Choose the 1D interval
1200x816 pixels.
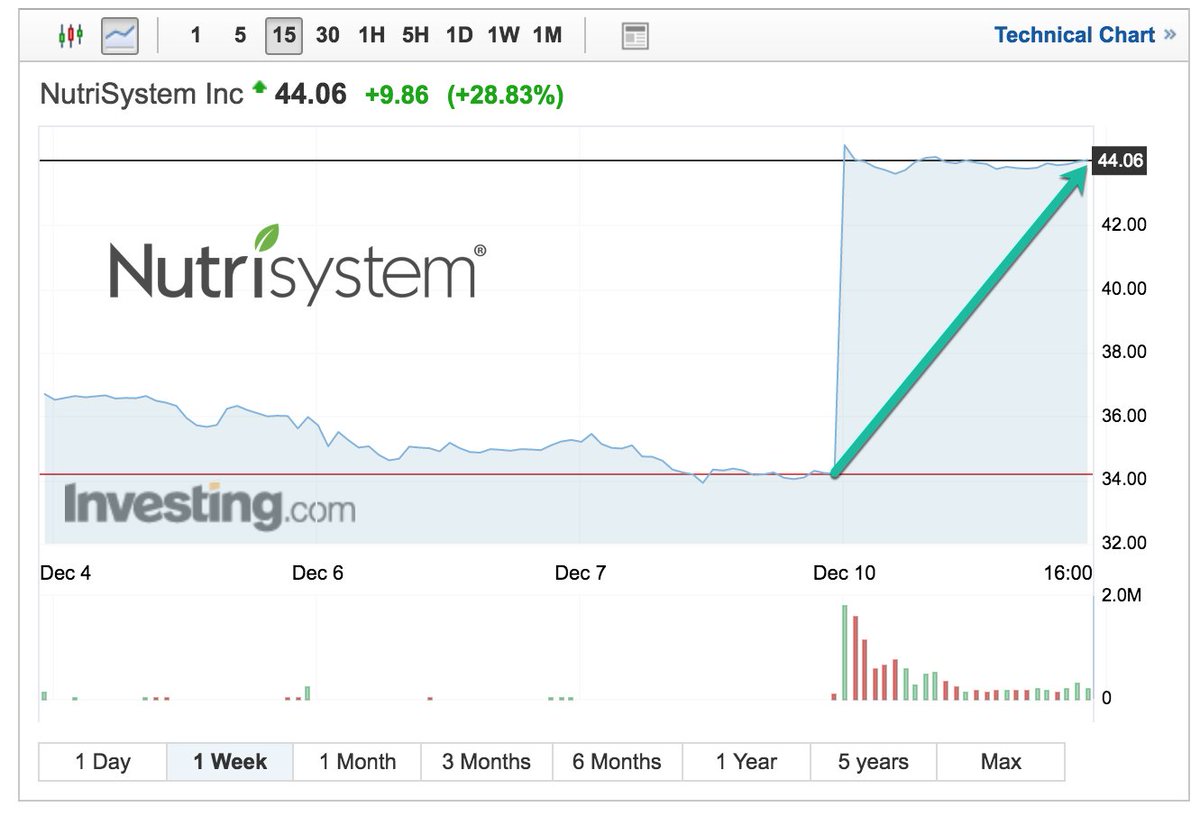tap(459, 36)
